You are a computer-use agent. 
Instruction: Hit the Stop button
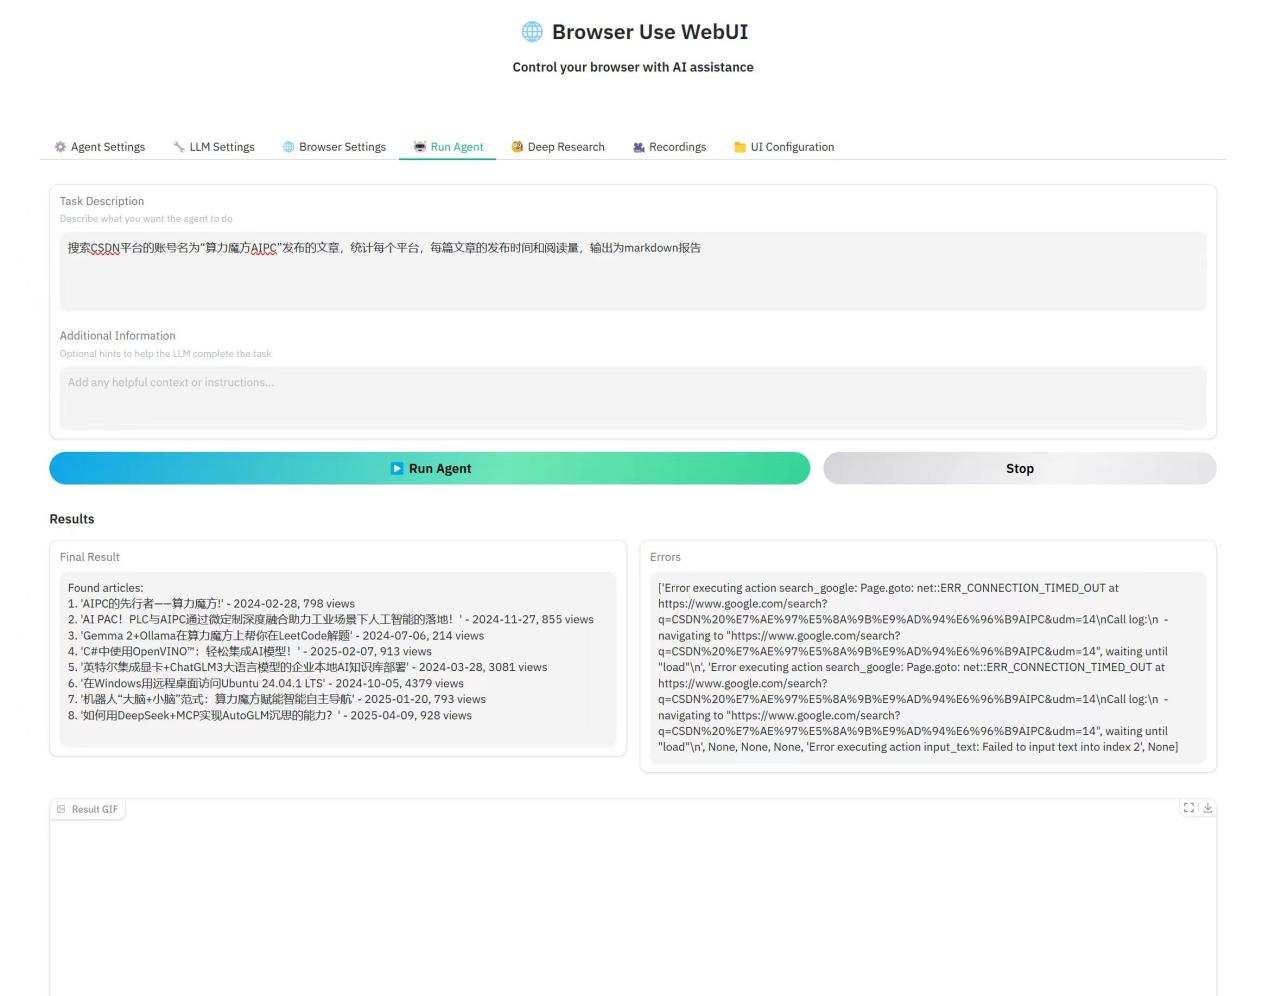click(x=1019, y=468)
